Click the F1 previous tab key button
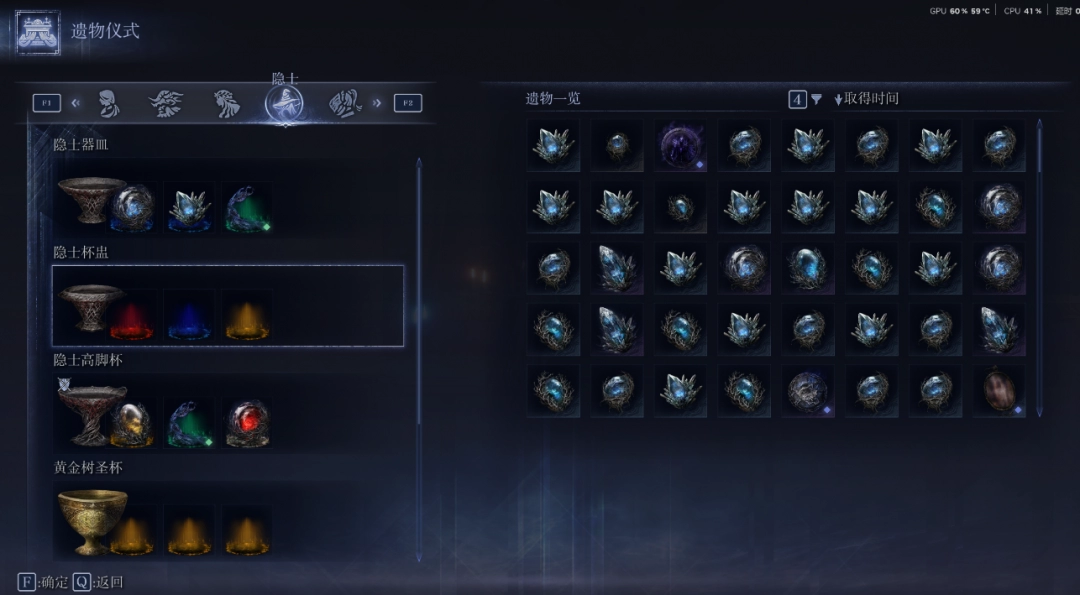1080x595 pixels. pyautogui.click(x=47, y=103)
